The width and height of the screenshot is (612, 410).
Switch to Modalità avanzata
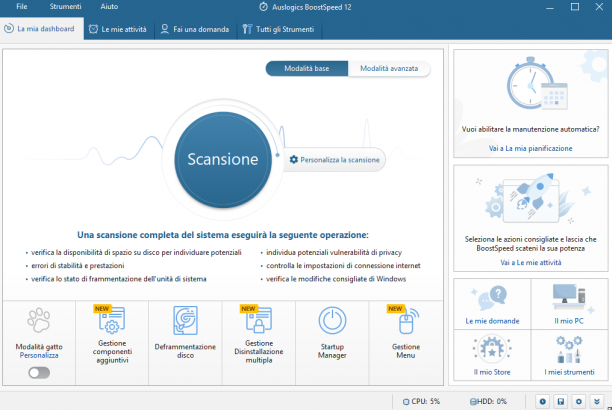pyautogui.click(x=389, y=68)
